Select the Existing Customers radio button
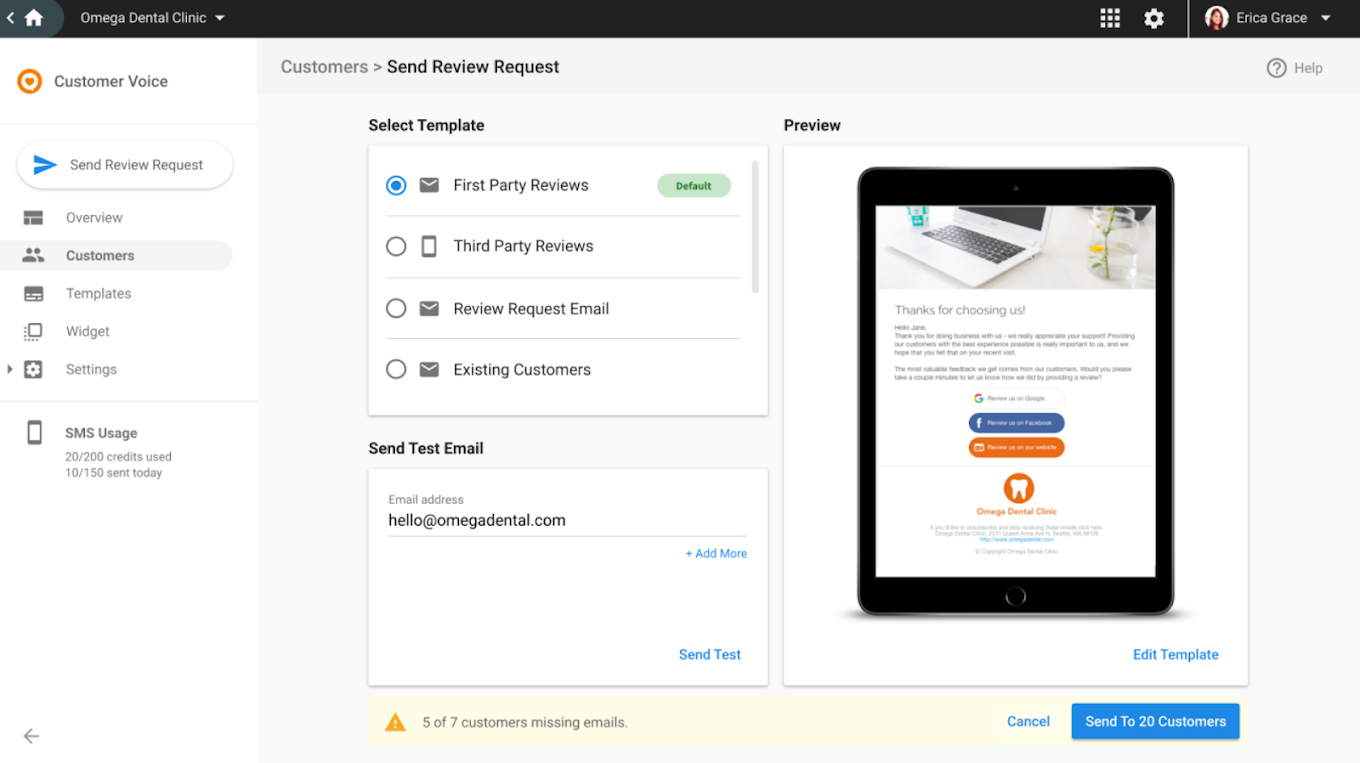Viewport: 1360px width, 763px height. [x=396, y=369]
